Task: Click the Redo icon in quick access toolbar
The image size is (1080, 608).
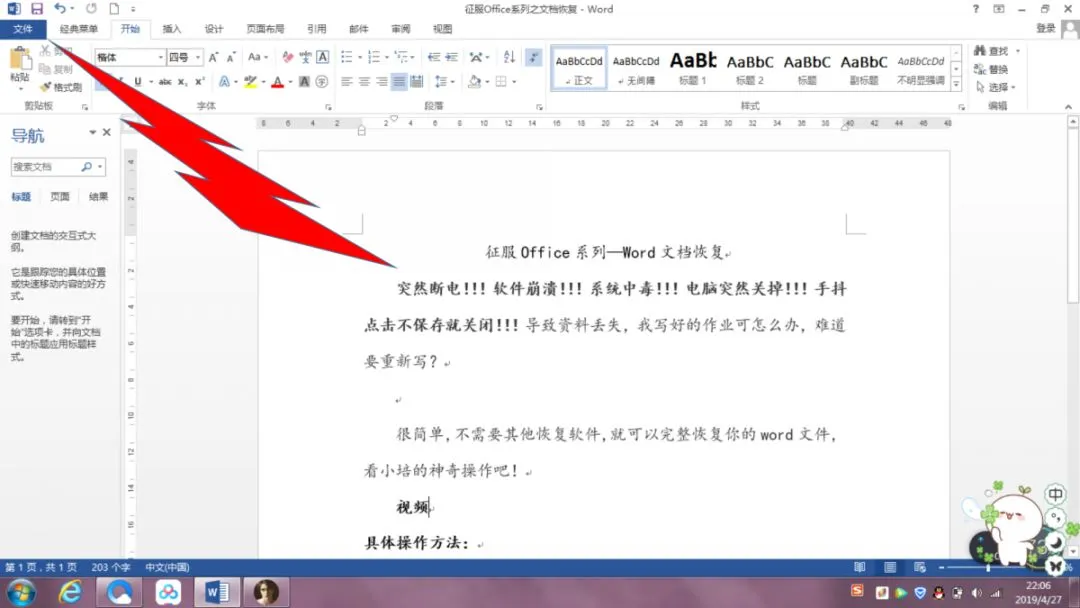Action: (x=92, y=9)
